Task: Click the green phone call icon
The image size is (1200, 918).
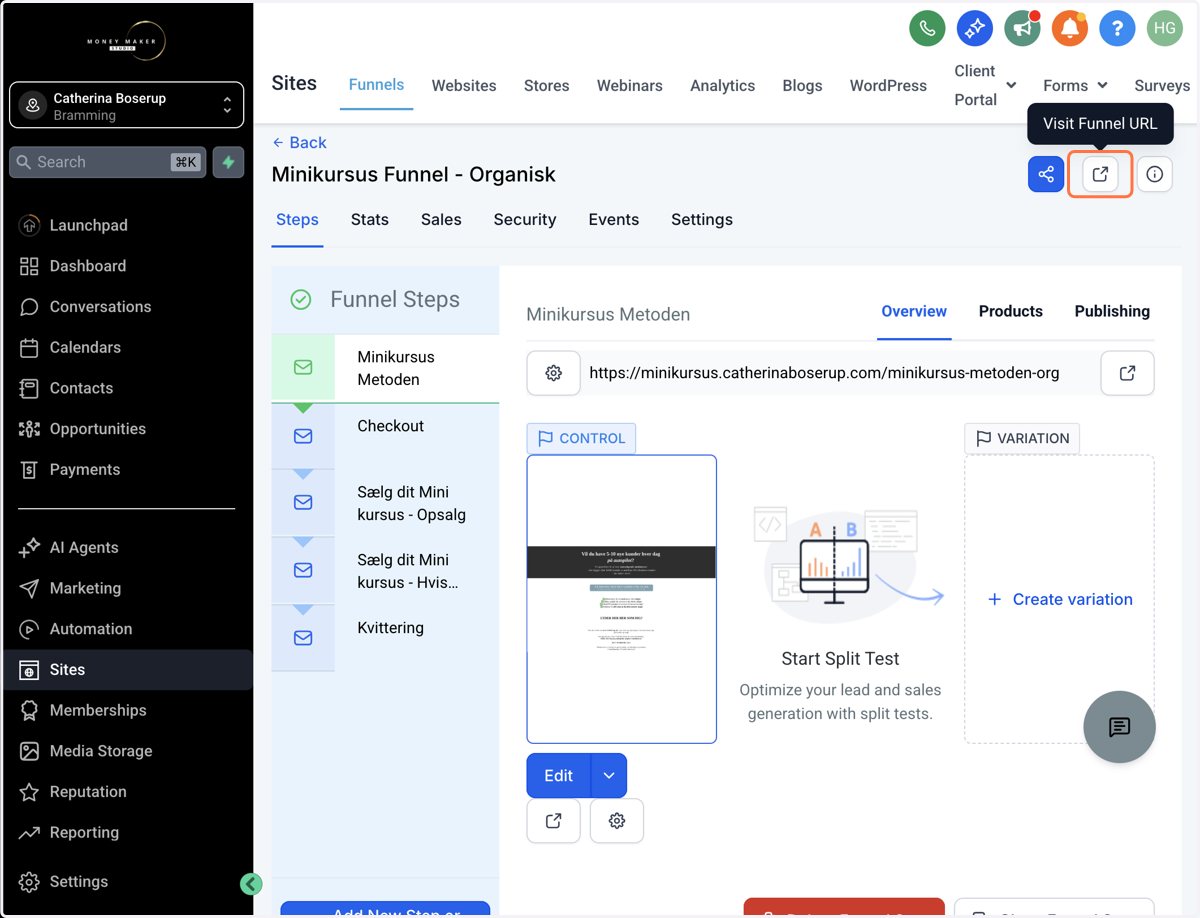Action: tap(927, 28)
